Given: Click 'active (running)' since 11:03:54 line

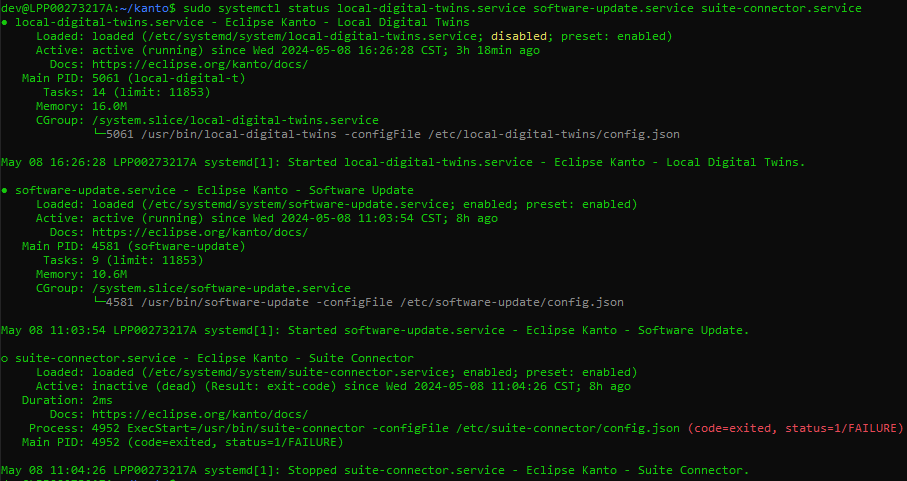Looking at the screenshot, I should click(x=148, y=219).
